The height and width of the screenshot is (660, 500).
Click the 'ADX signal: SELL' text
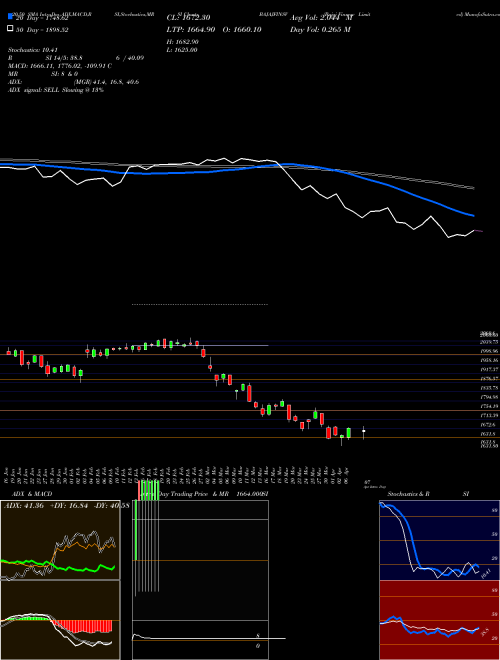56,90
